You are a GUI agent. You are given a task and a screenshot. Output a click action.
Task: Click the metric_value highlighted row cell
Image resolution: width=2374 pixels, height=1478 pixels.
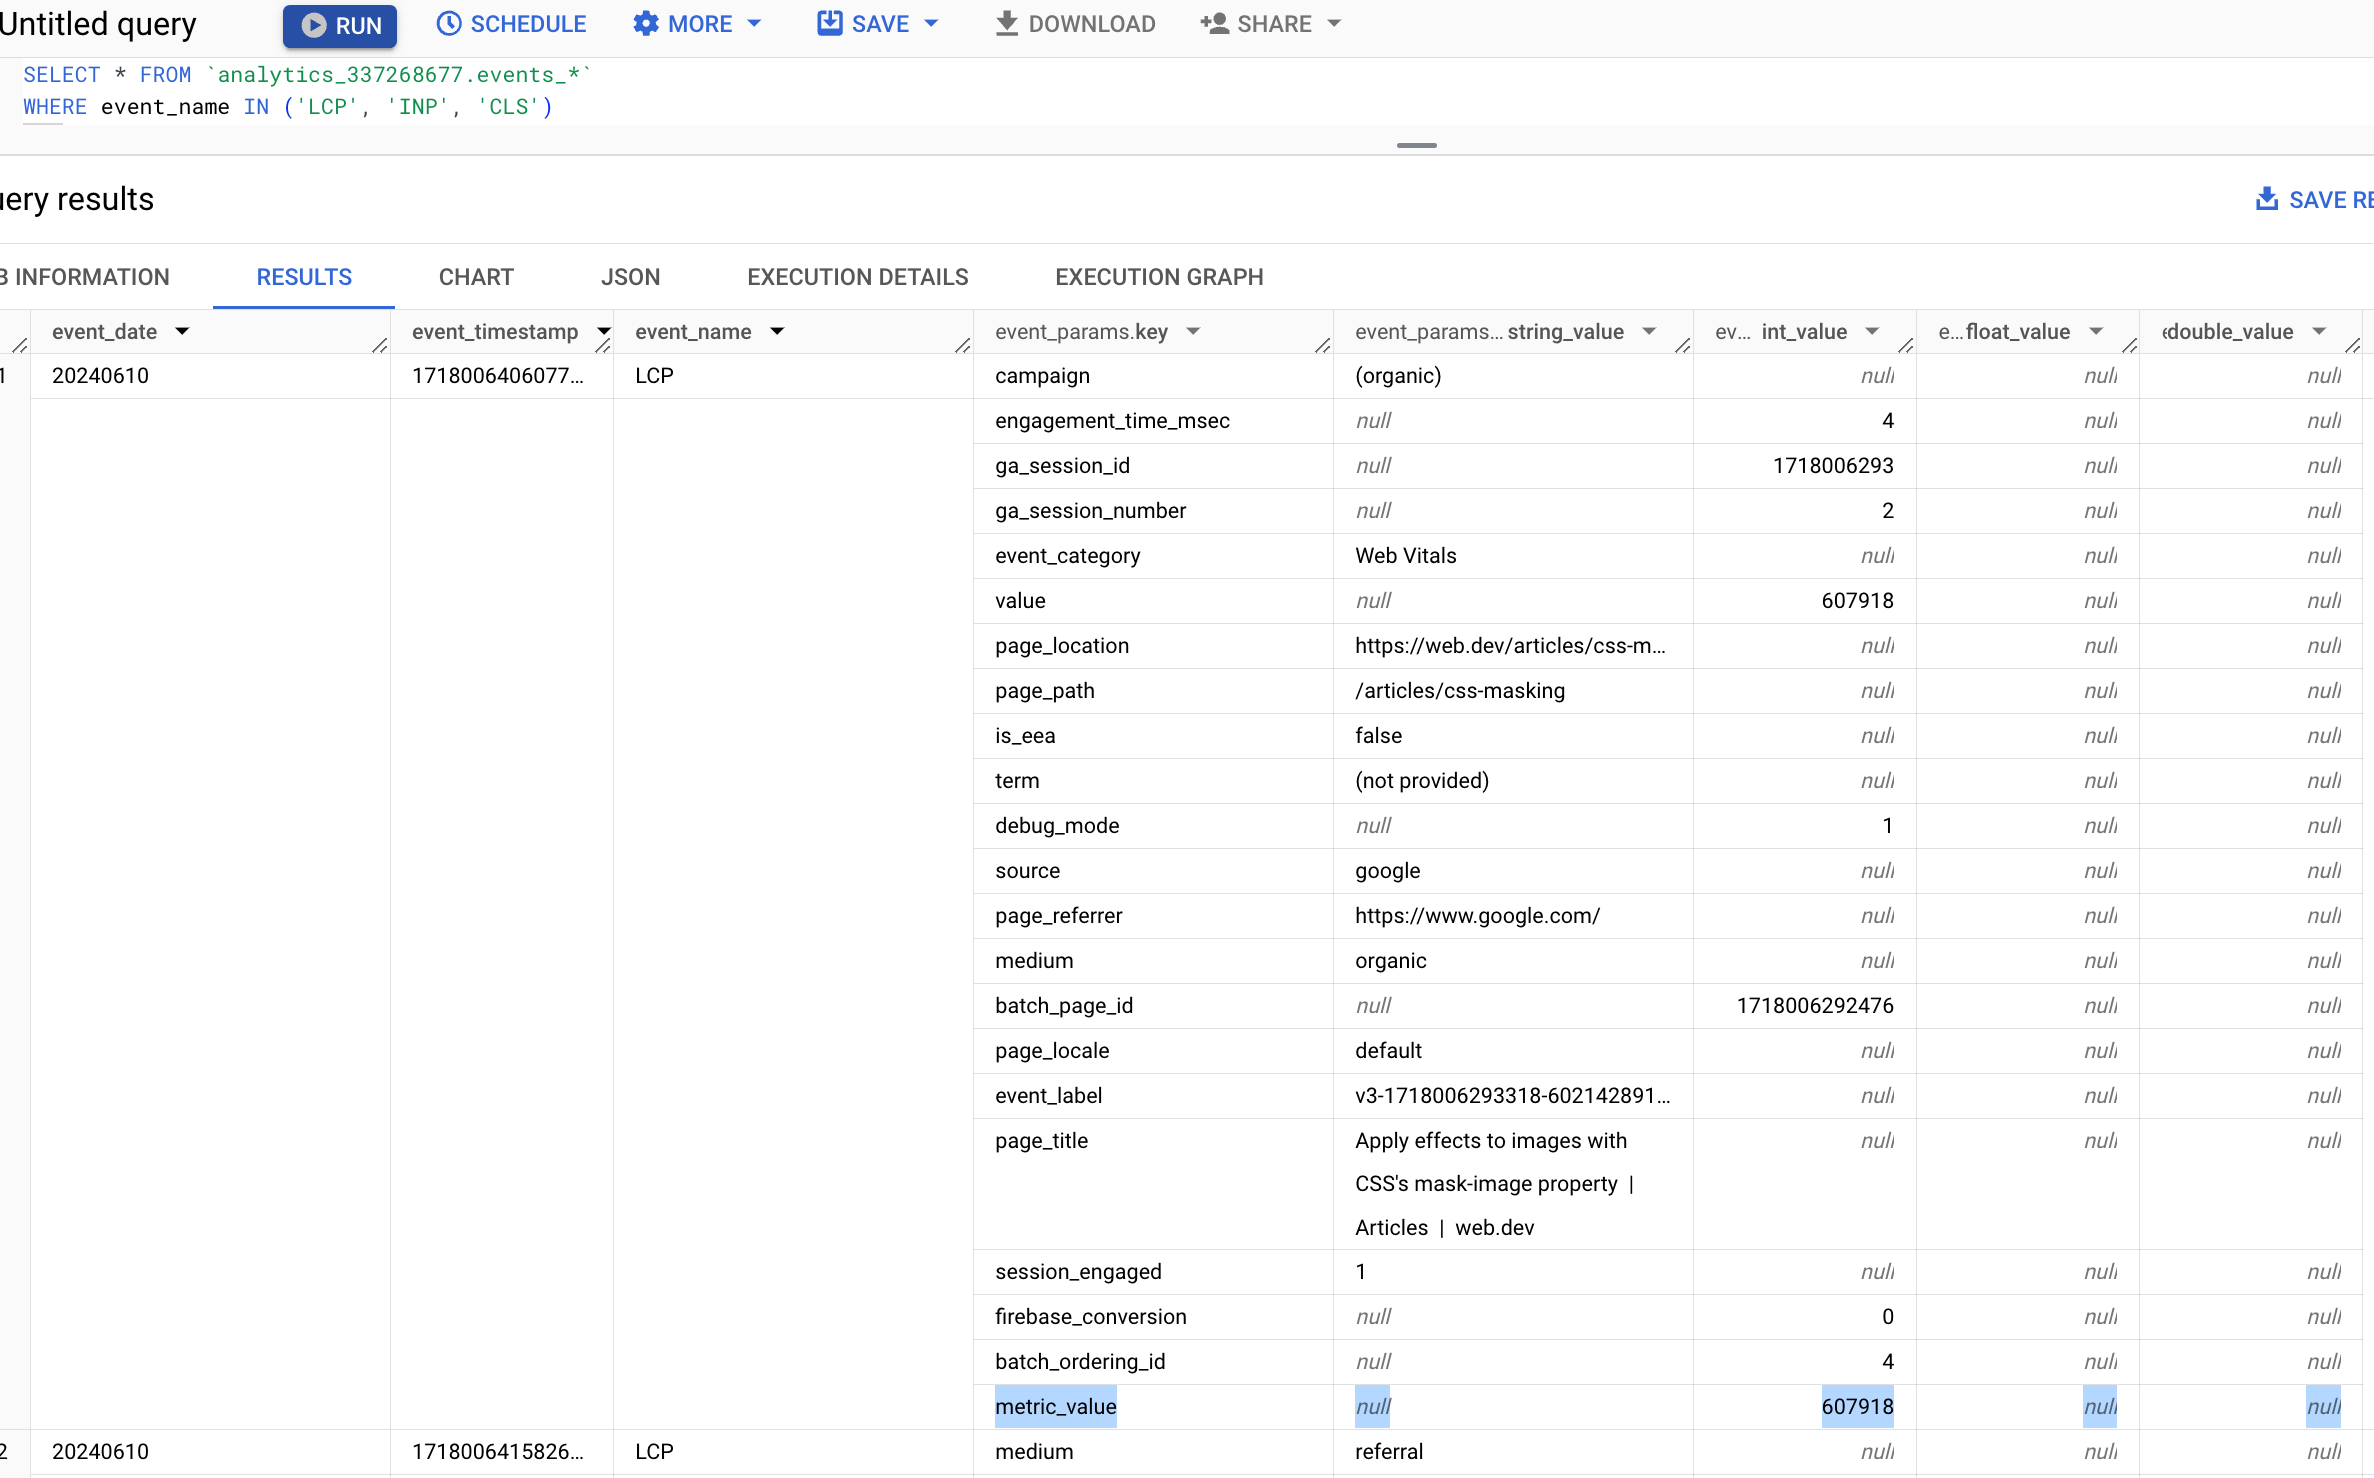tap(1055, 1406)
